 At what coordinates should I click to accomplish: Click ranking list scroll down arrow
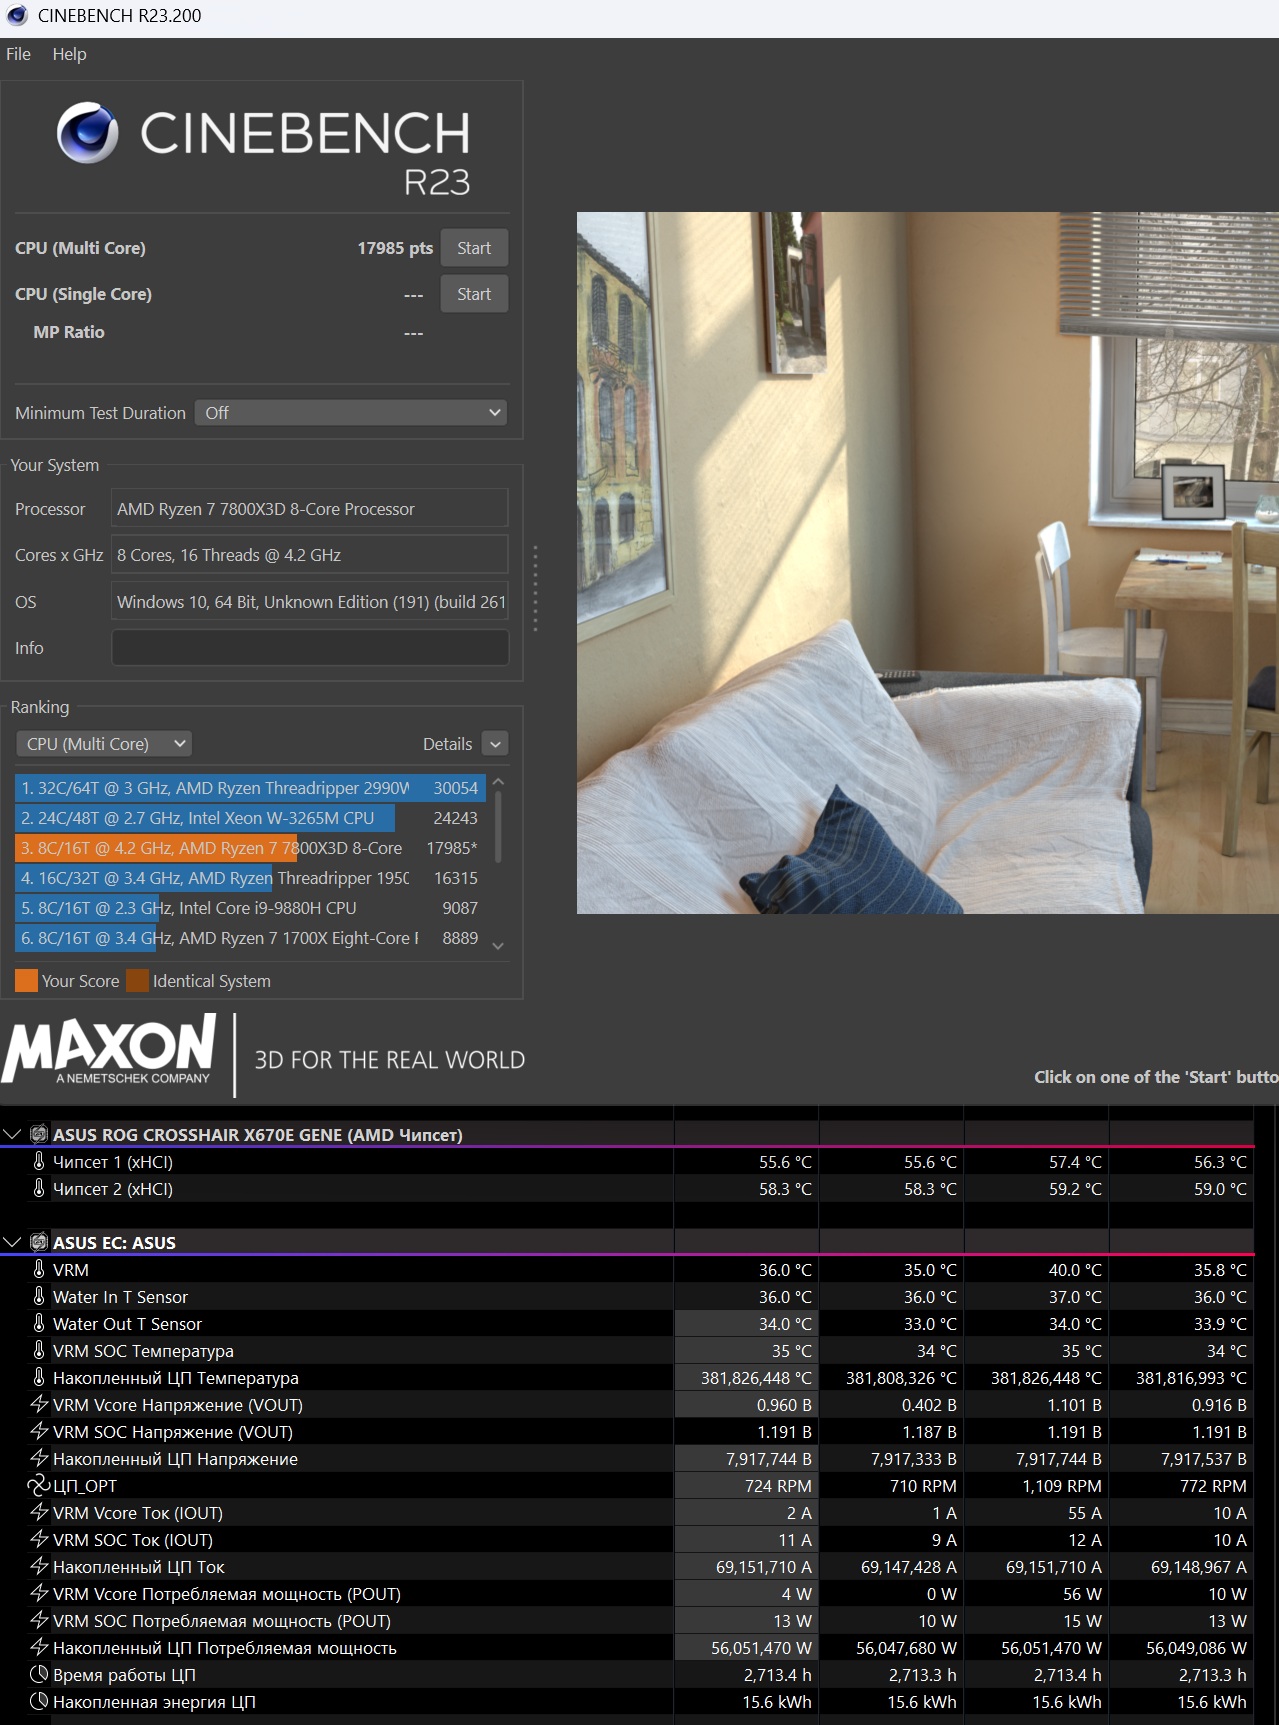click(x=498, y=945)
